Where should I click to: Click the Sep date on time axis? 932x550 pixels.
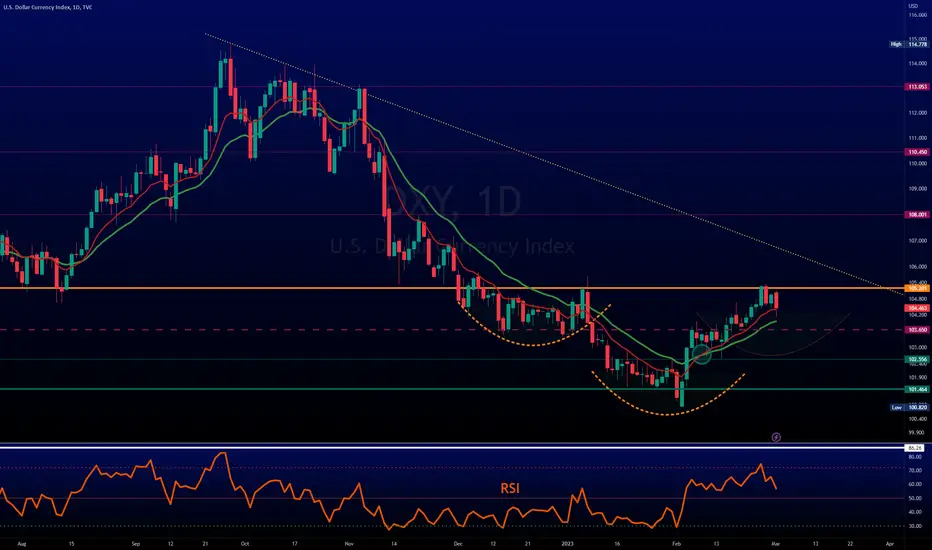tap(136, 543)
